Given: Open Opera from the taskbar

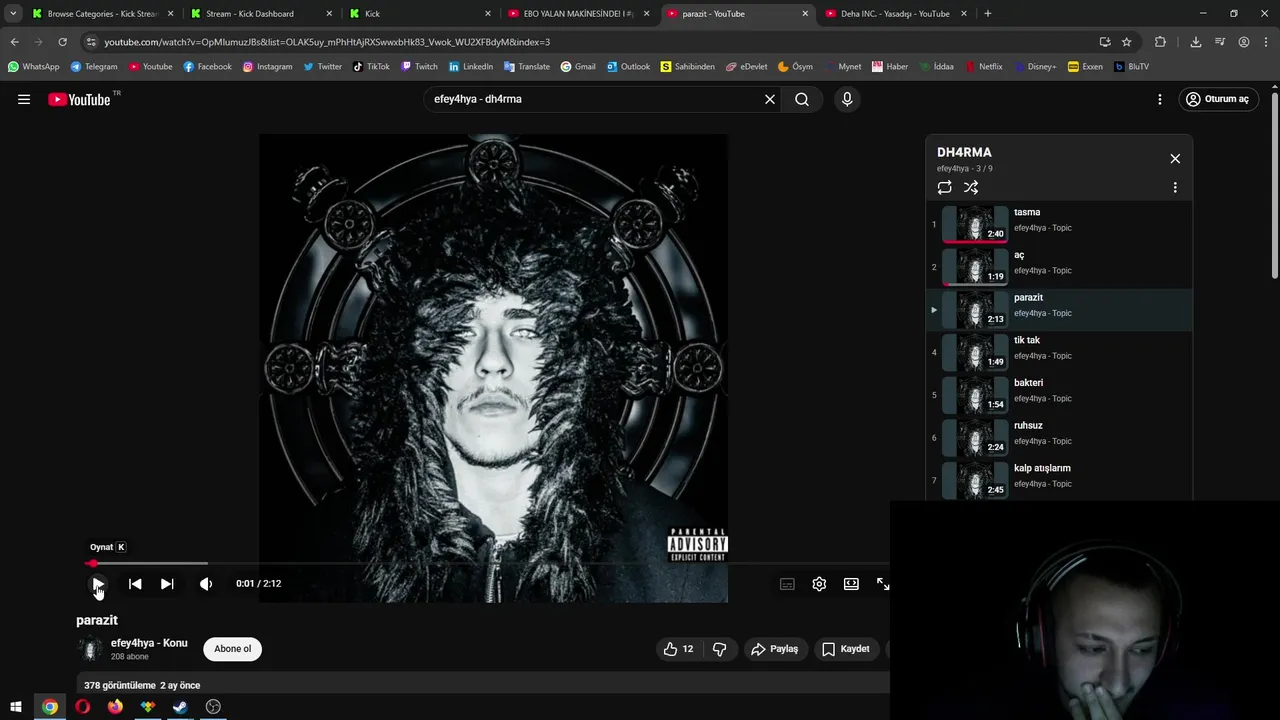Looking at the screenshot, I should [82, 707].
